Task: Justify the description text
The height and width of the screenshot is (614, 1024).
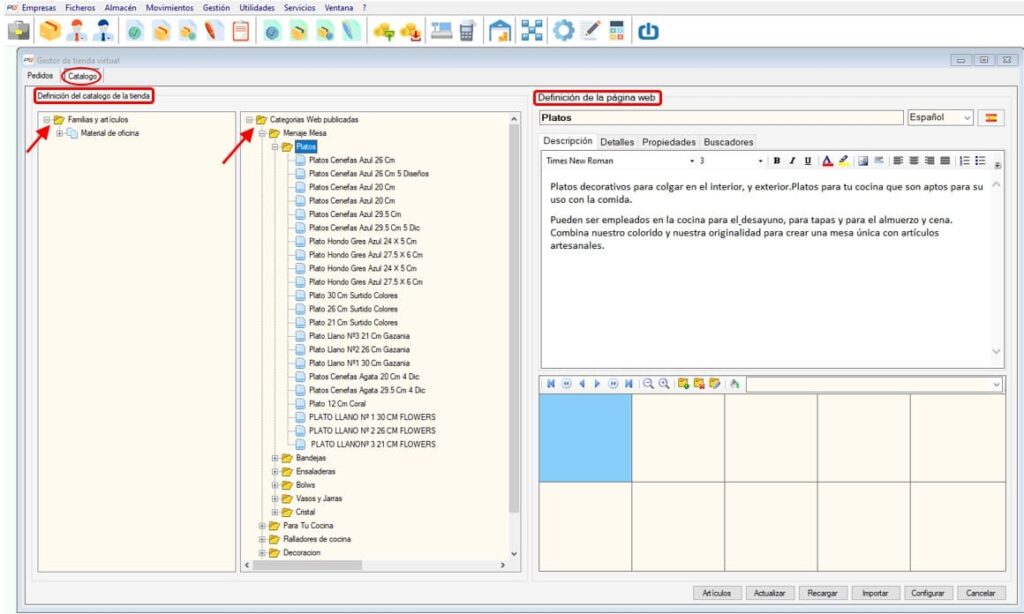Action: pyautogui.click(x=945, y=161)
